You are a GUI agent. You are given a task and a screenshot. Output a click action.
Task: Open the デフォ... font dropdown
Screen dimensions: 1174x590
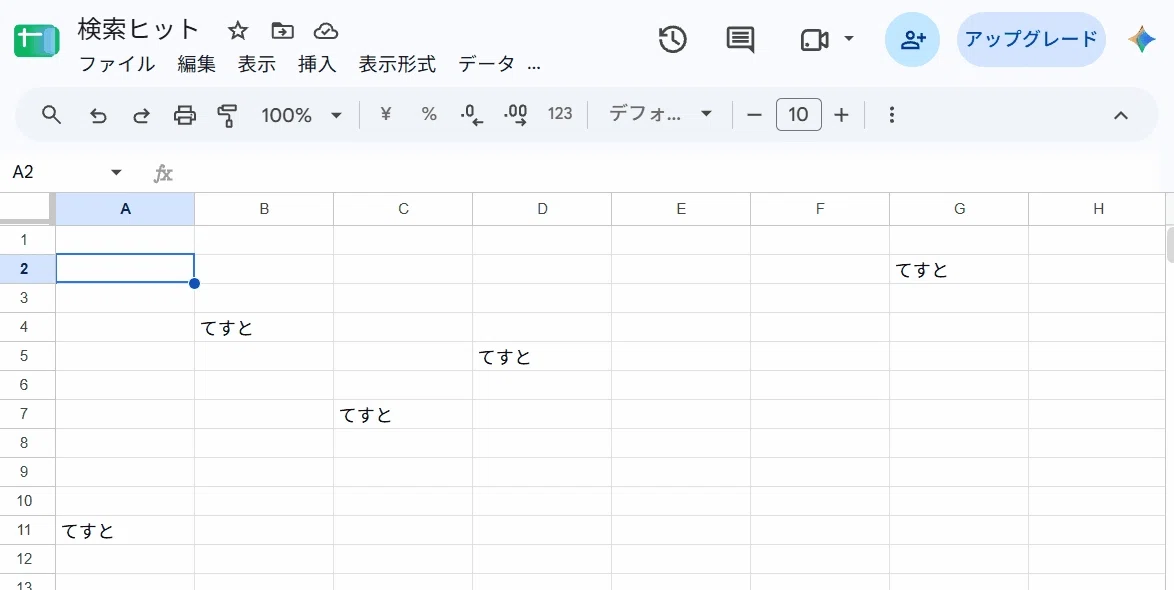coord(660,115)
